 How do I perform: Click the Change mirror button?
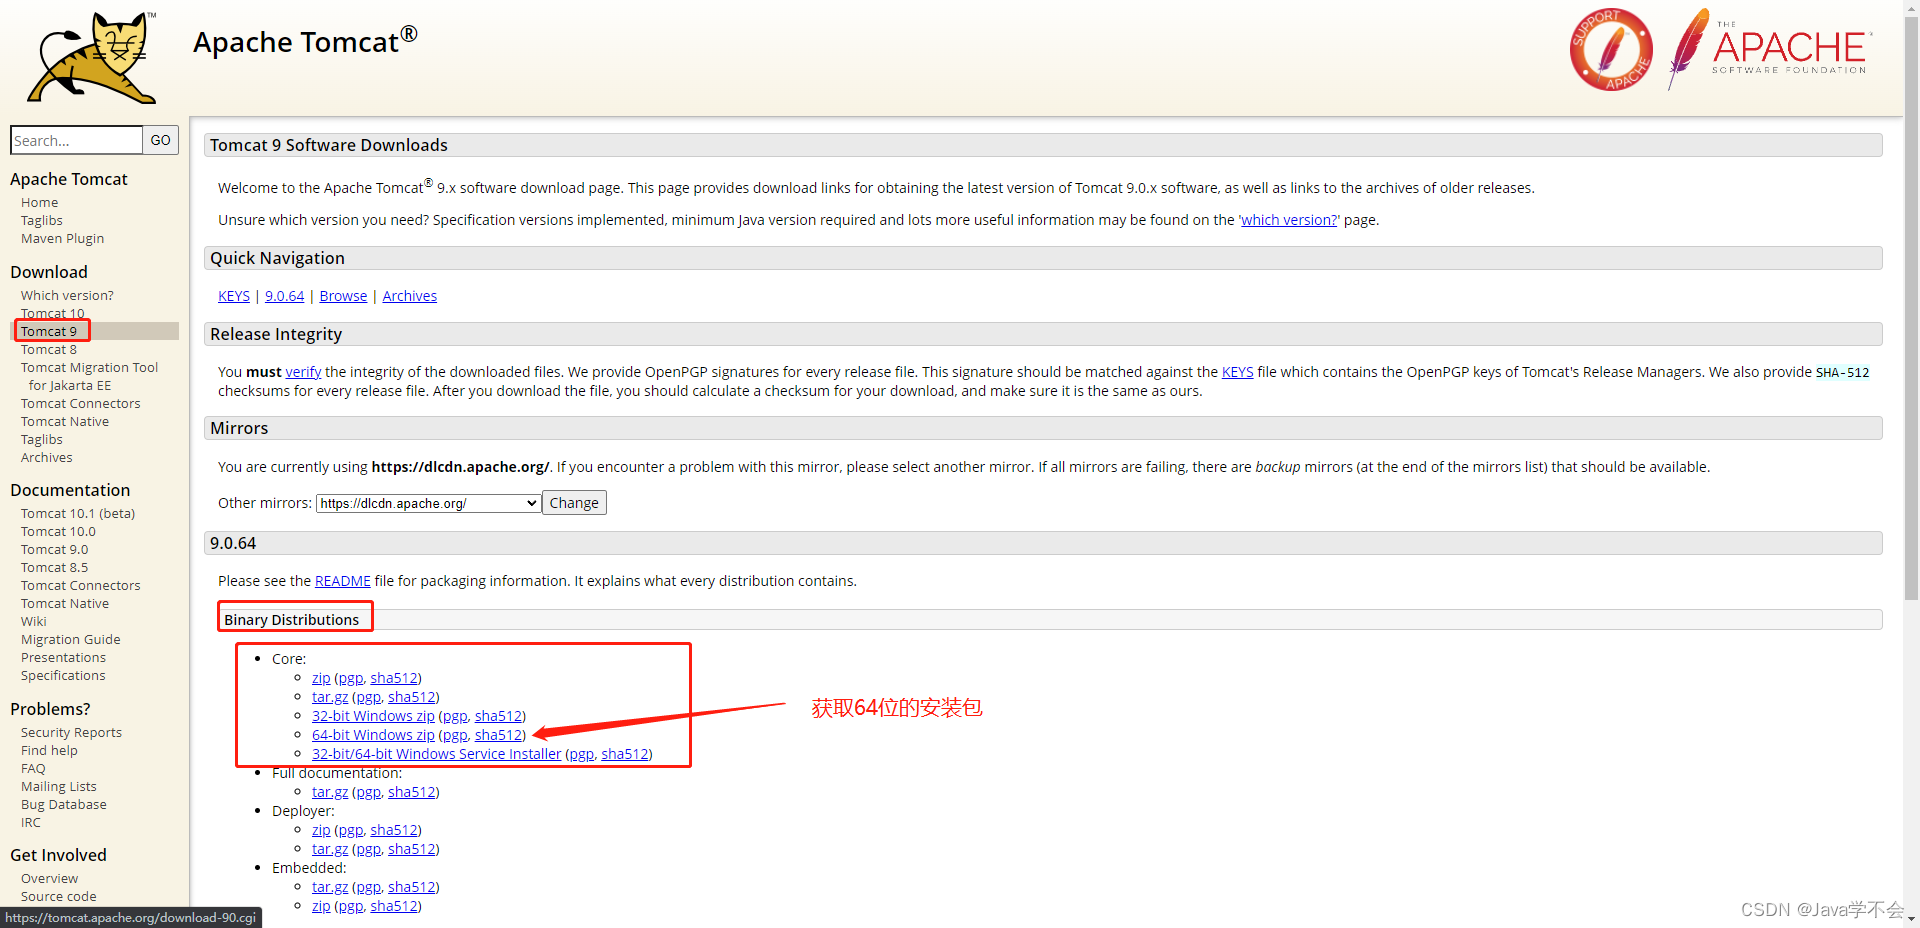click(574, 503)
